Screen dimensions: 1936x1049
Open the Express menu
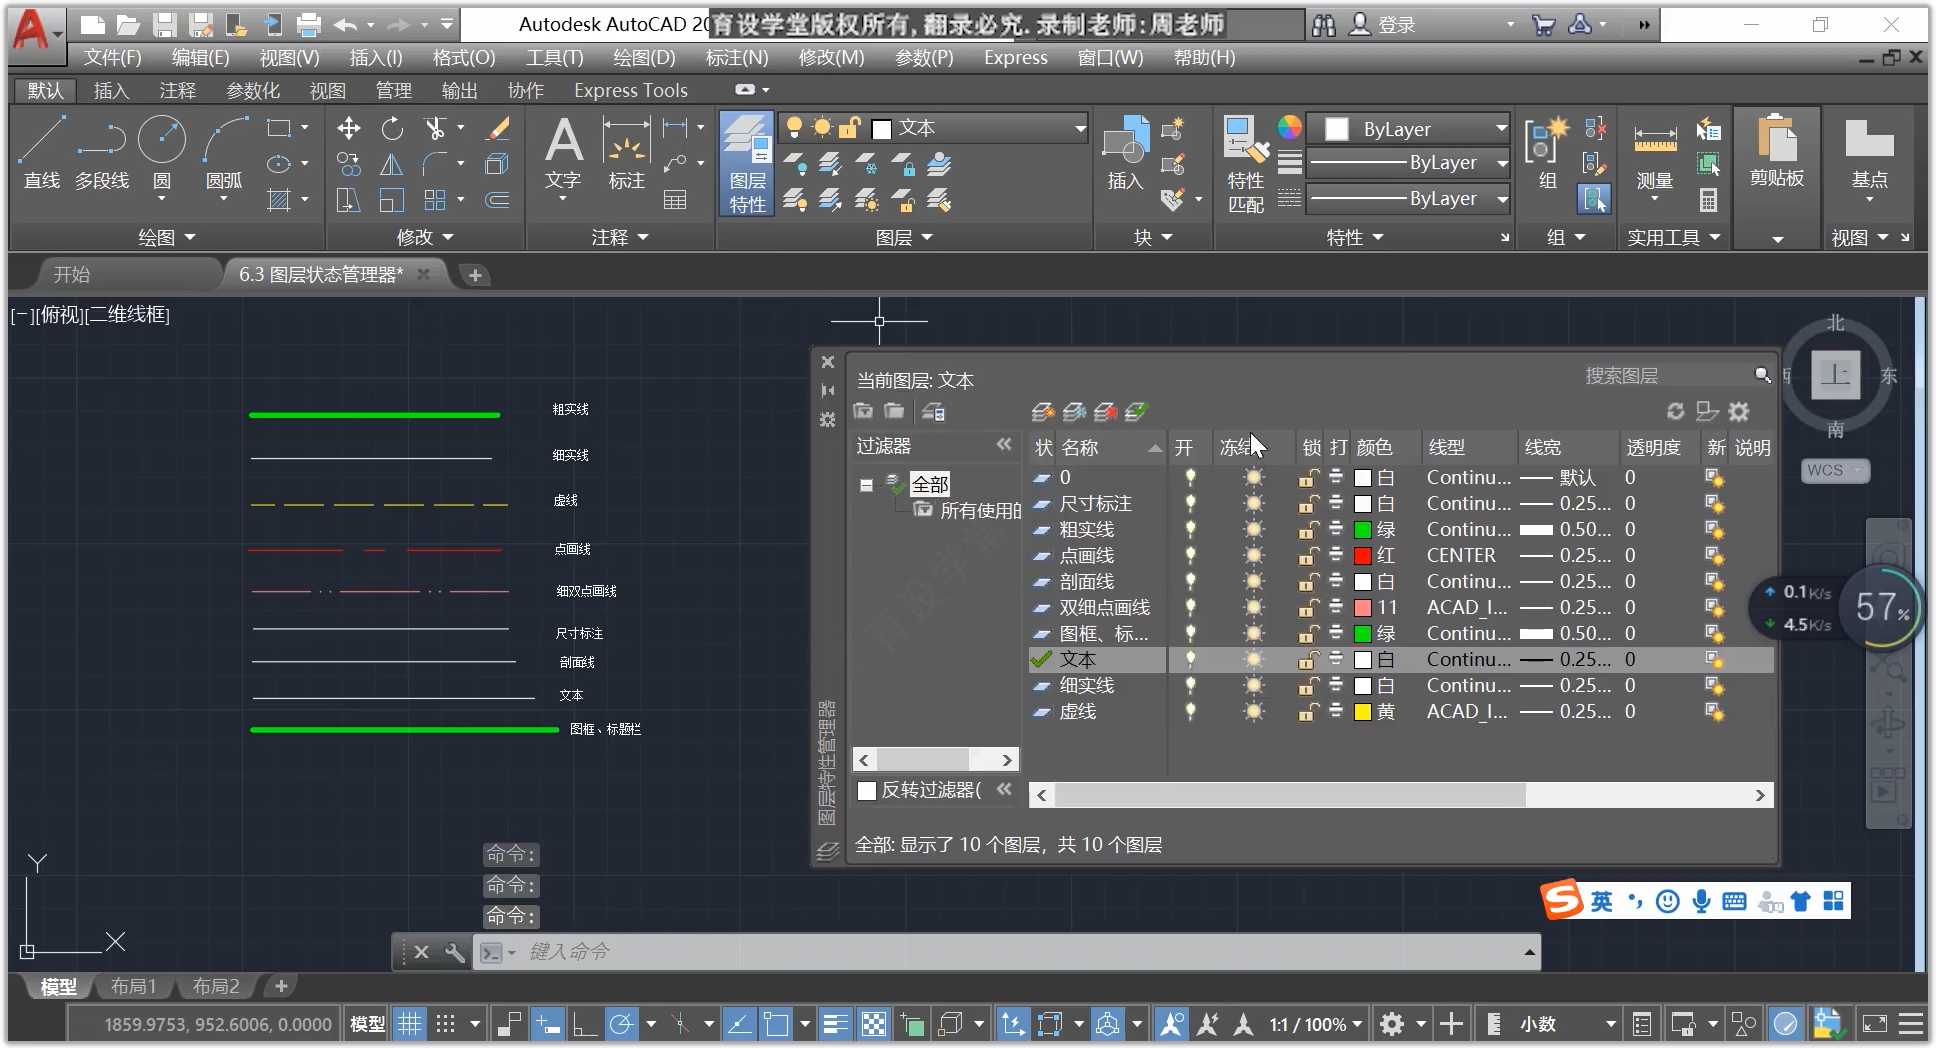(x=1015, y=58)
